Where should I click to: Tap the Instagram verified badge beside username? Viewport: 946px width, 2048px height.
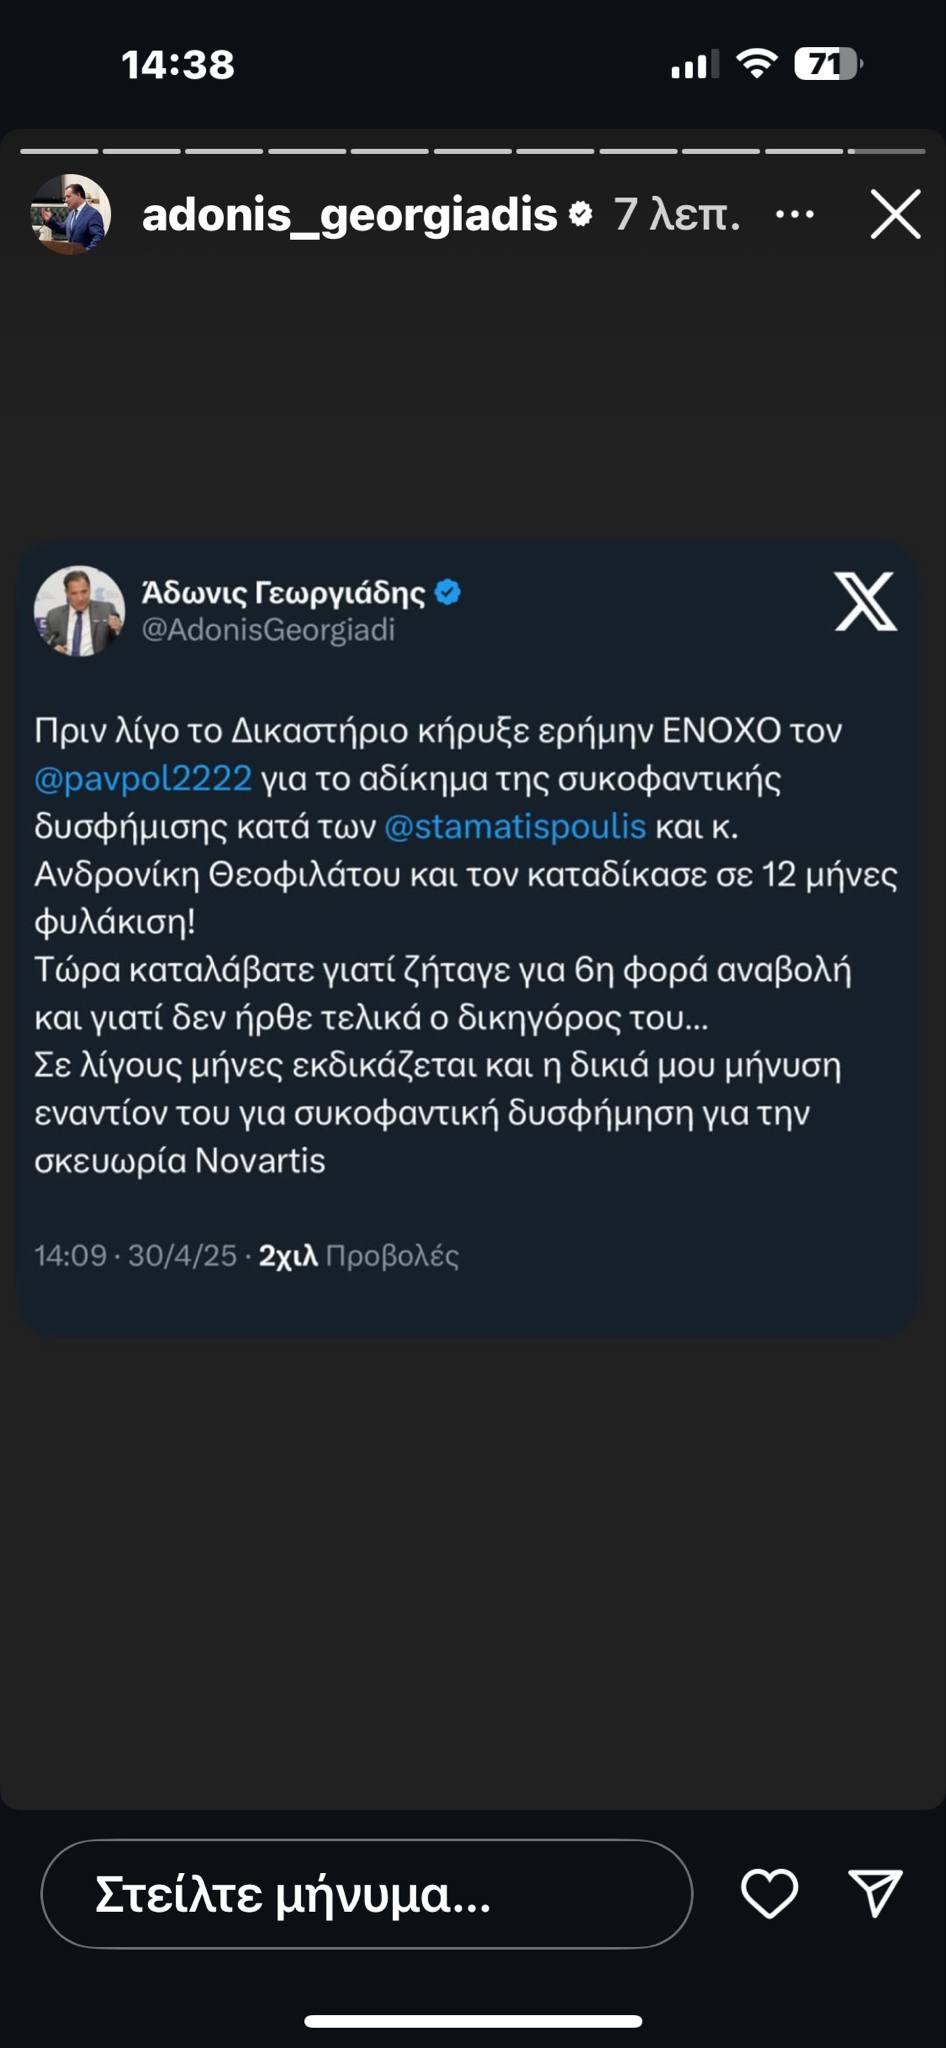pyautogui.click(x=580, y=214)
